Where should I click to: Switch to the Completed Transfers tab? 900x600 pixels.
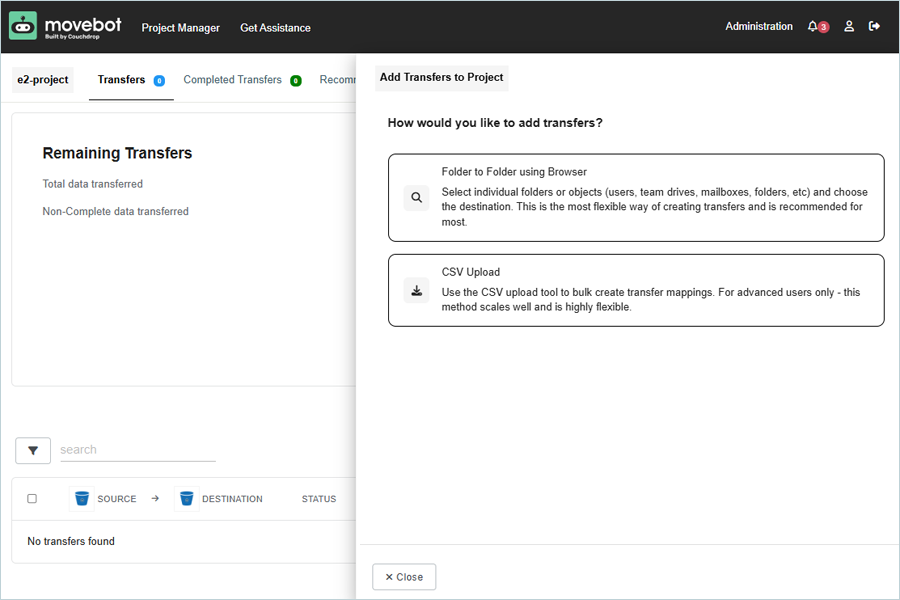[233, 80]
